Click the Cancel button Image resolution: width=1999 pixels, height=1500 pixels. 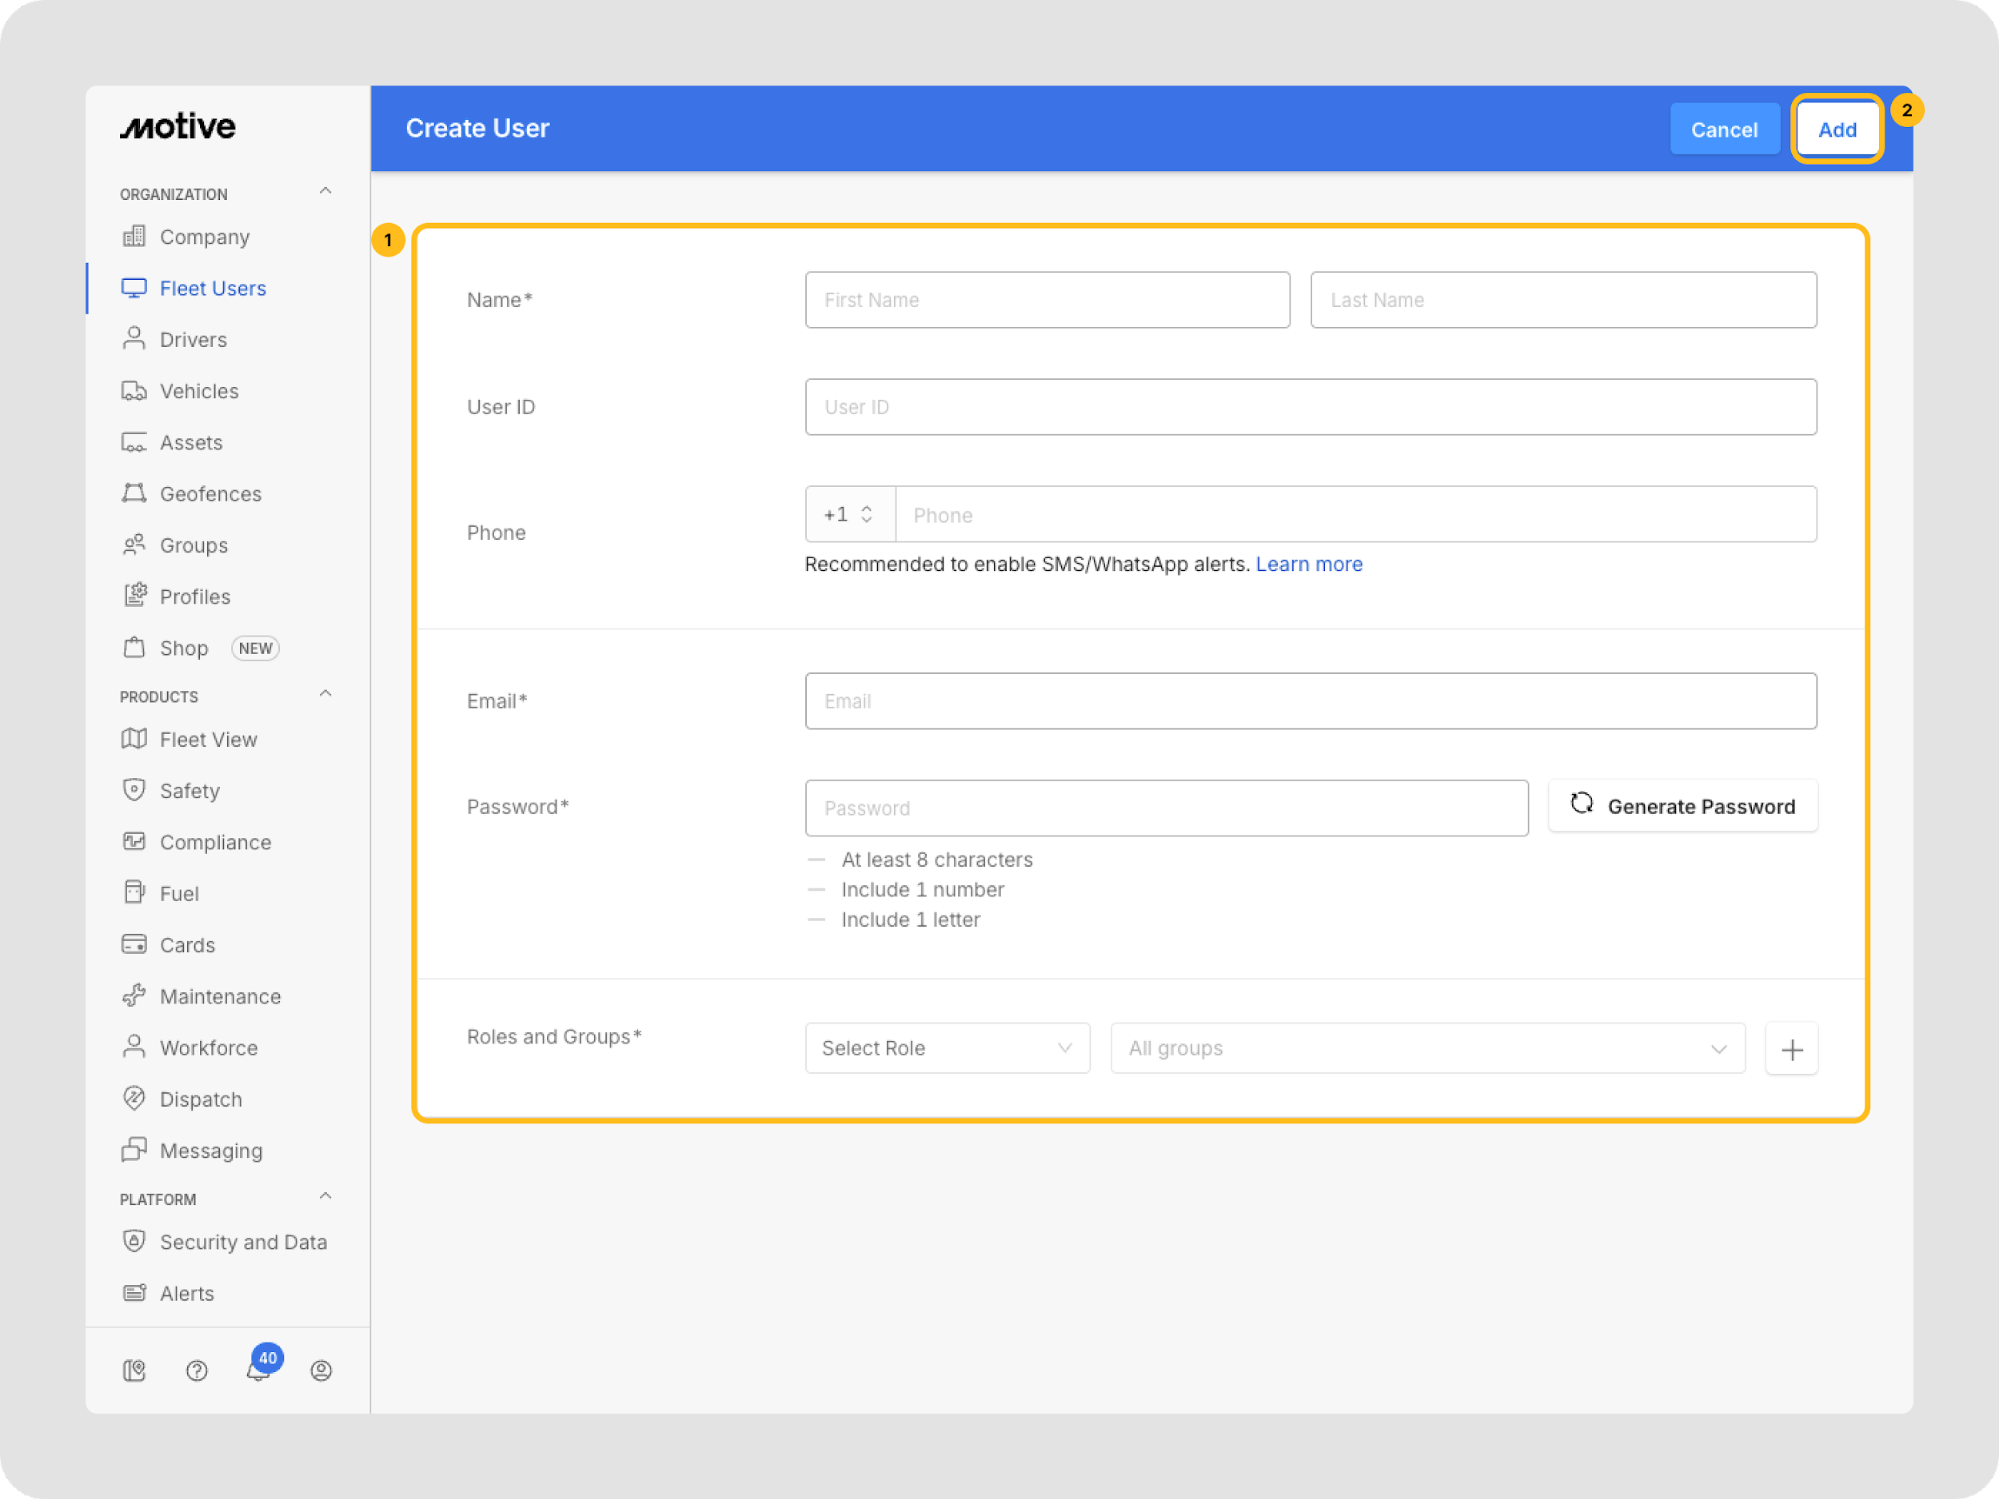pyautogui.click(x=1723, y=129)
